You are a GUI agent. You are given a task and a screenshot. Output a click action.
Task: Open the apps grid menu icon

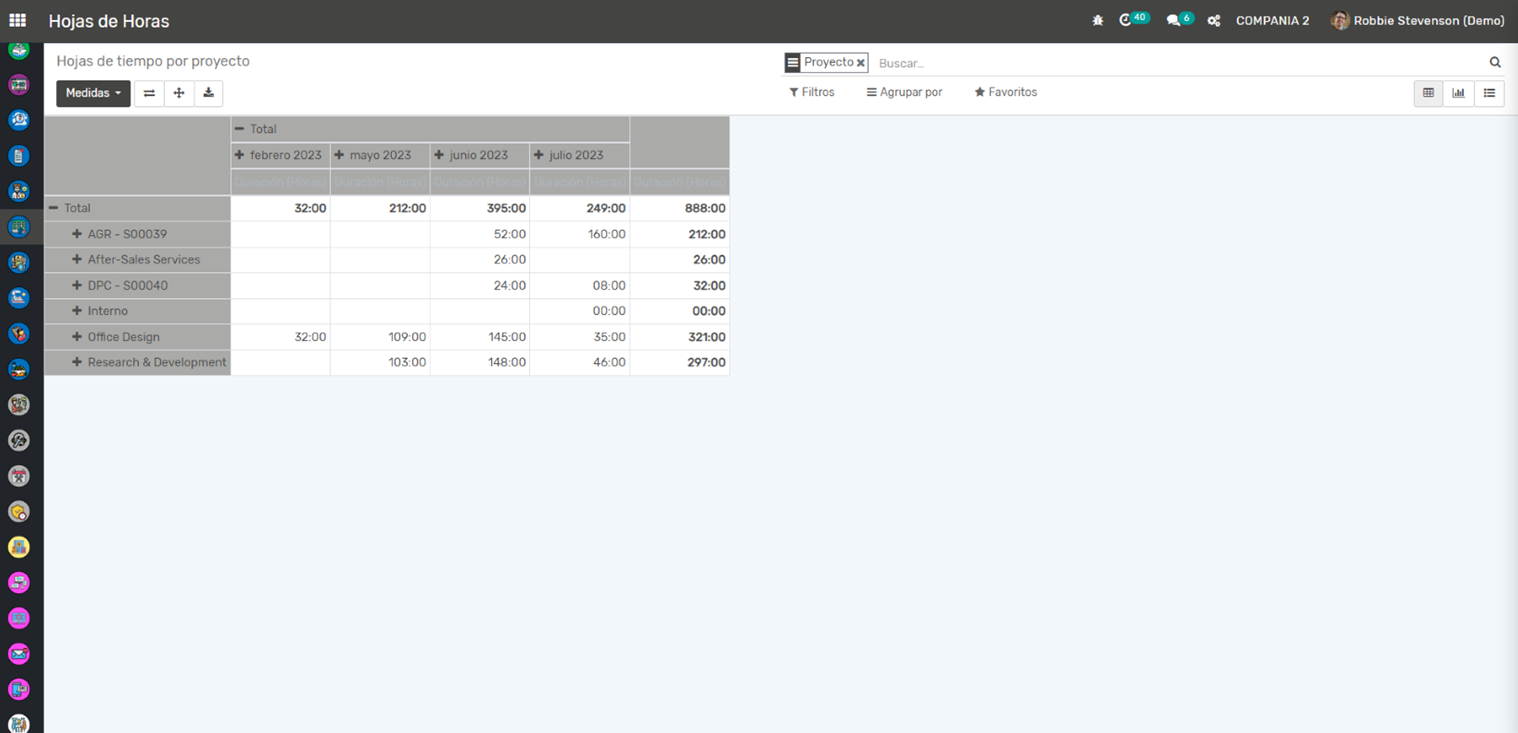pos(17,20)
